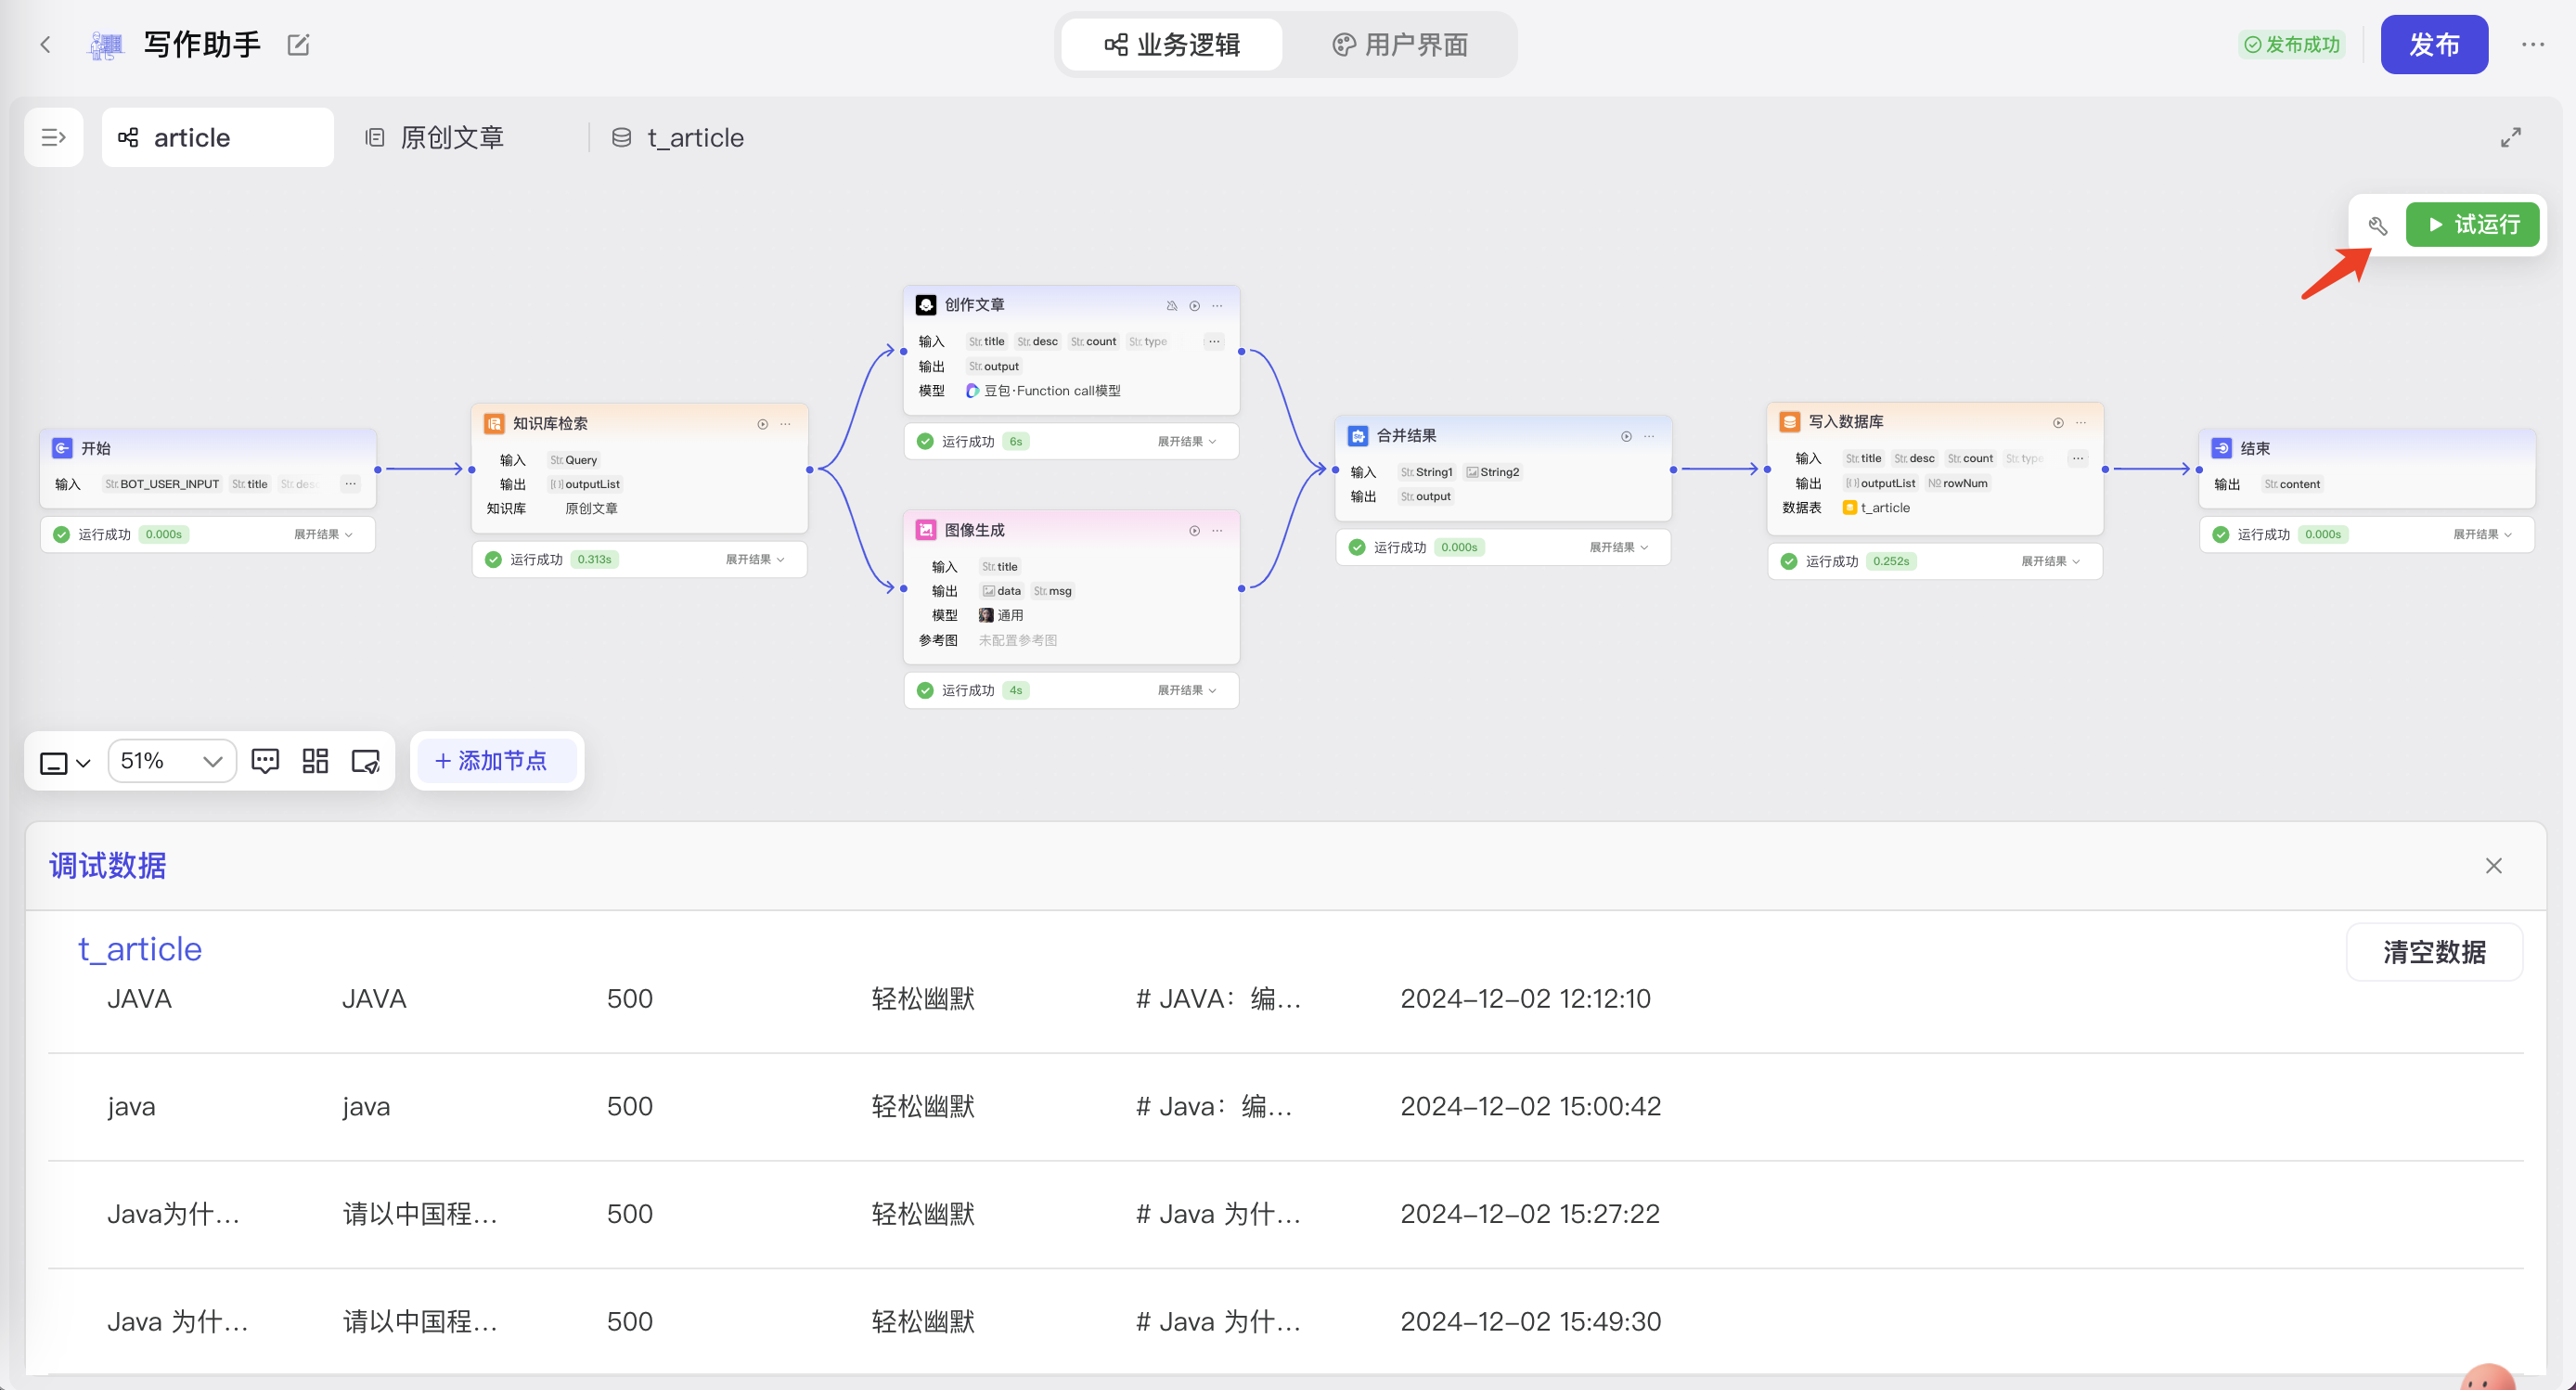Click the fullscreen expand arrows icon
Screen dimensions: 2576x1390
coord(2510,137)
